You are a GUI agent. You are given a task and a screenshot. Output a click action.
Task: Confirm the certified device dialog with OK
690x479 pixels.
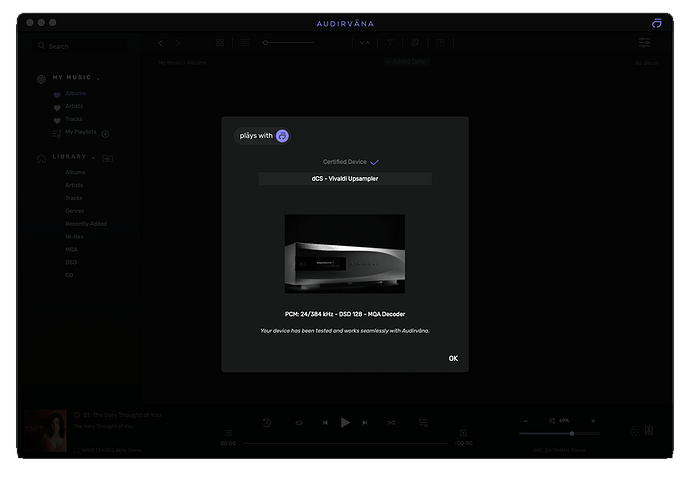[453, 358]
